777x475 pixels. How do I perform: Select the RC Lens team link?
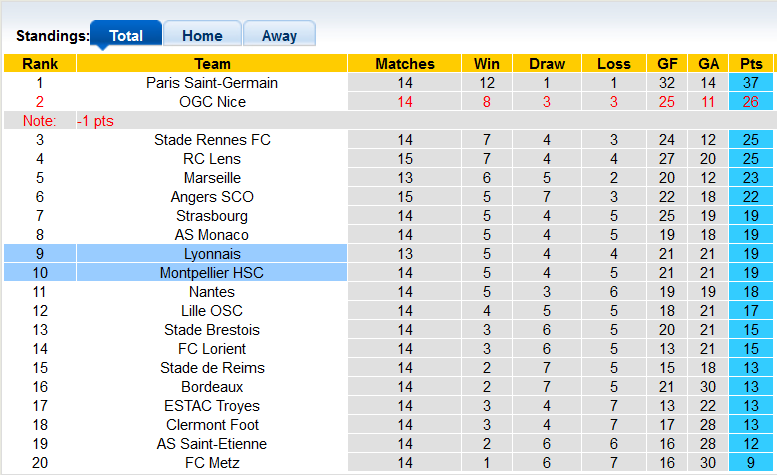[212, 159]
